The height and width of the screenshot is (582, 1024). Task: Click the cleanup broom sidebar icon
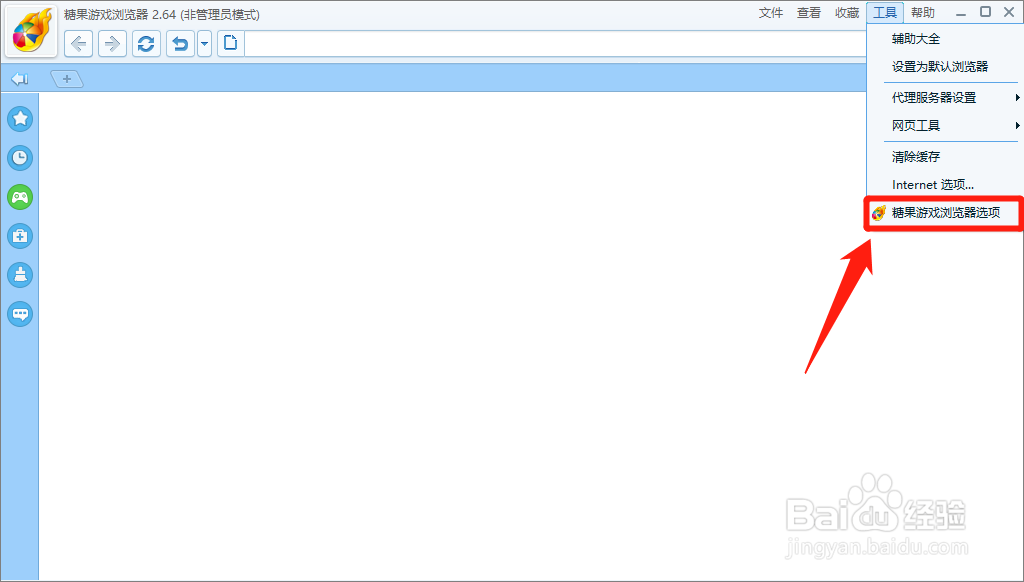20,275
